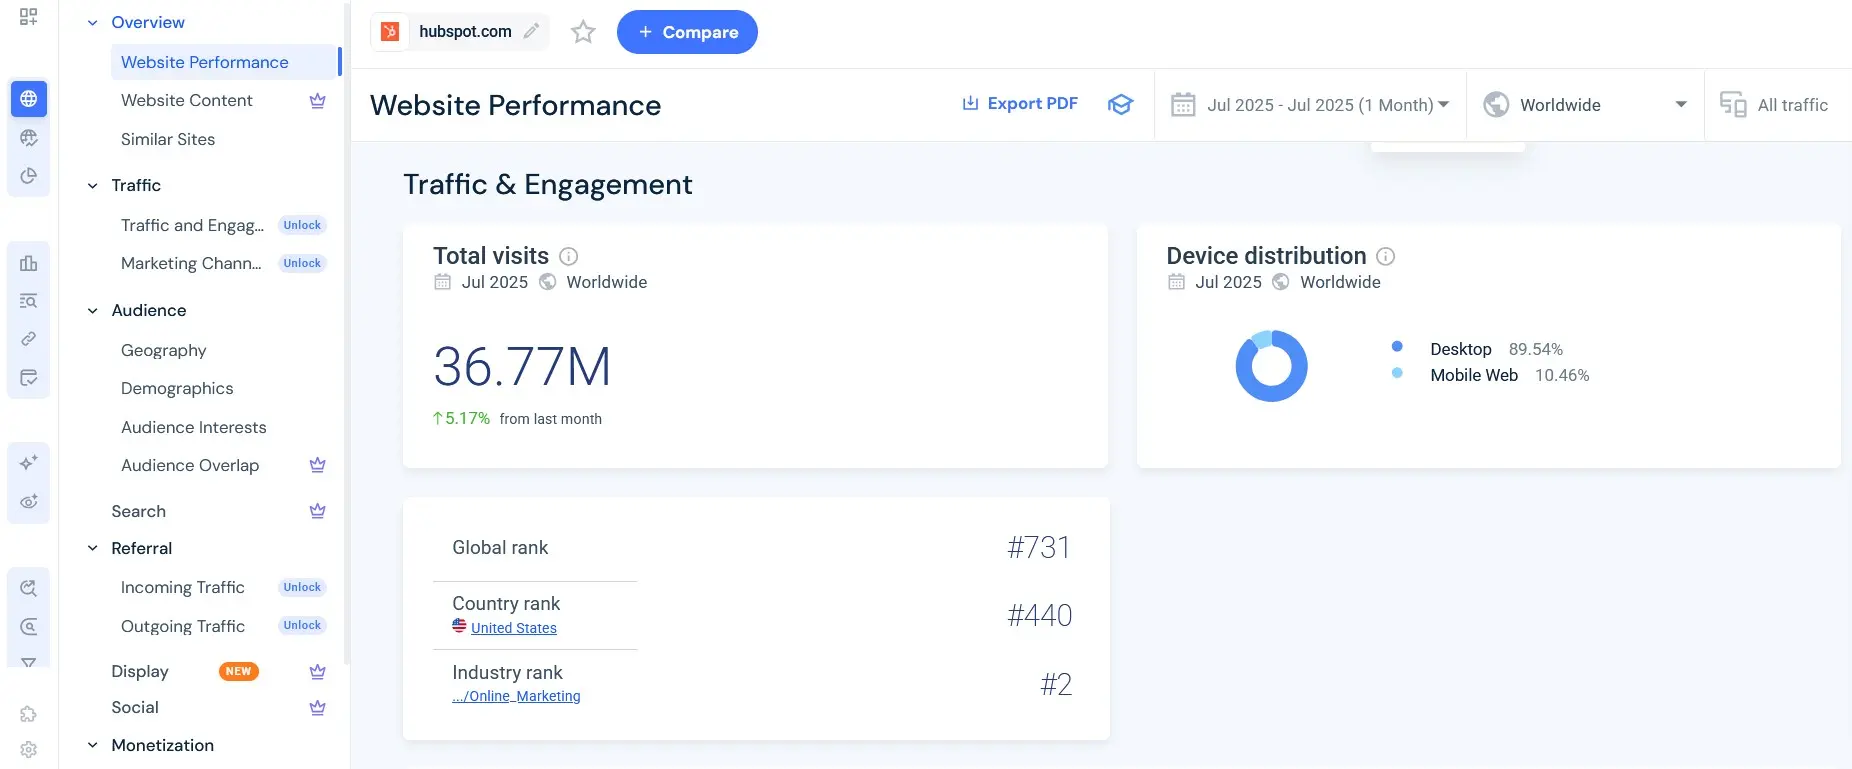The width and height of the screenshot is (1852, 769).
Task: Click the crown icon next to Website Content
Action: pos(317,101)
